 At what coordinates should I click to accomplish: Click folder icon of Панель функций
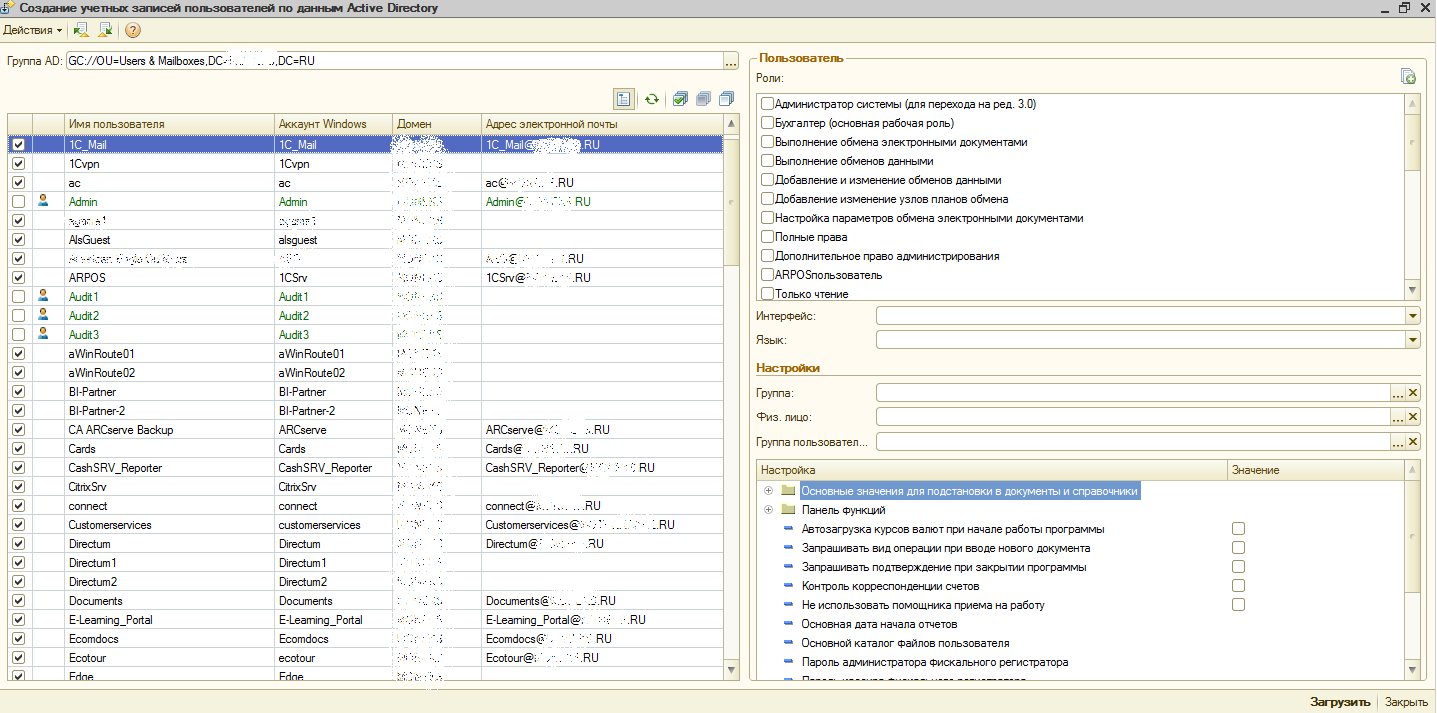tap(788, 510)
